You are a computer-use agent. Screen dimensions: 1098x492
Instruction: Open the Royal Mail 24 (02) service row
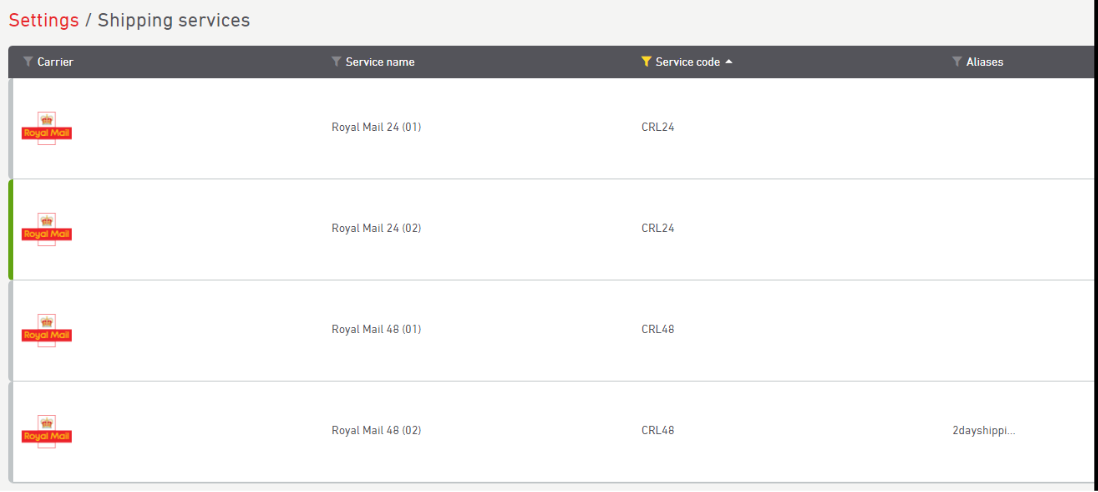click(376, 228)
